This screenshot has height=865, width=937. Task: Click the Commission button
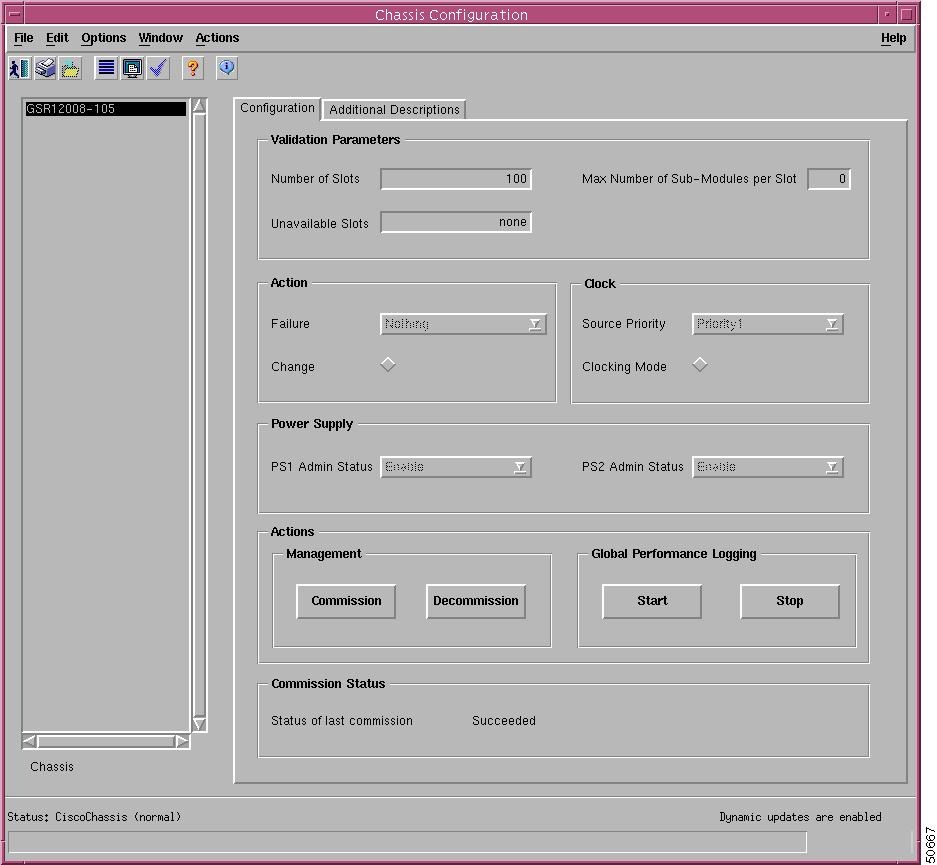coord(346,601)
